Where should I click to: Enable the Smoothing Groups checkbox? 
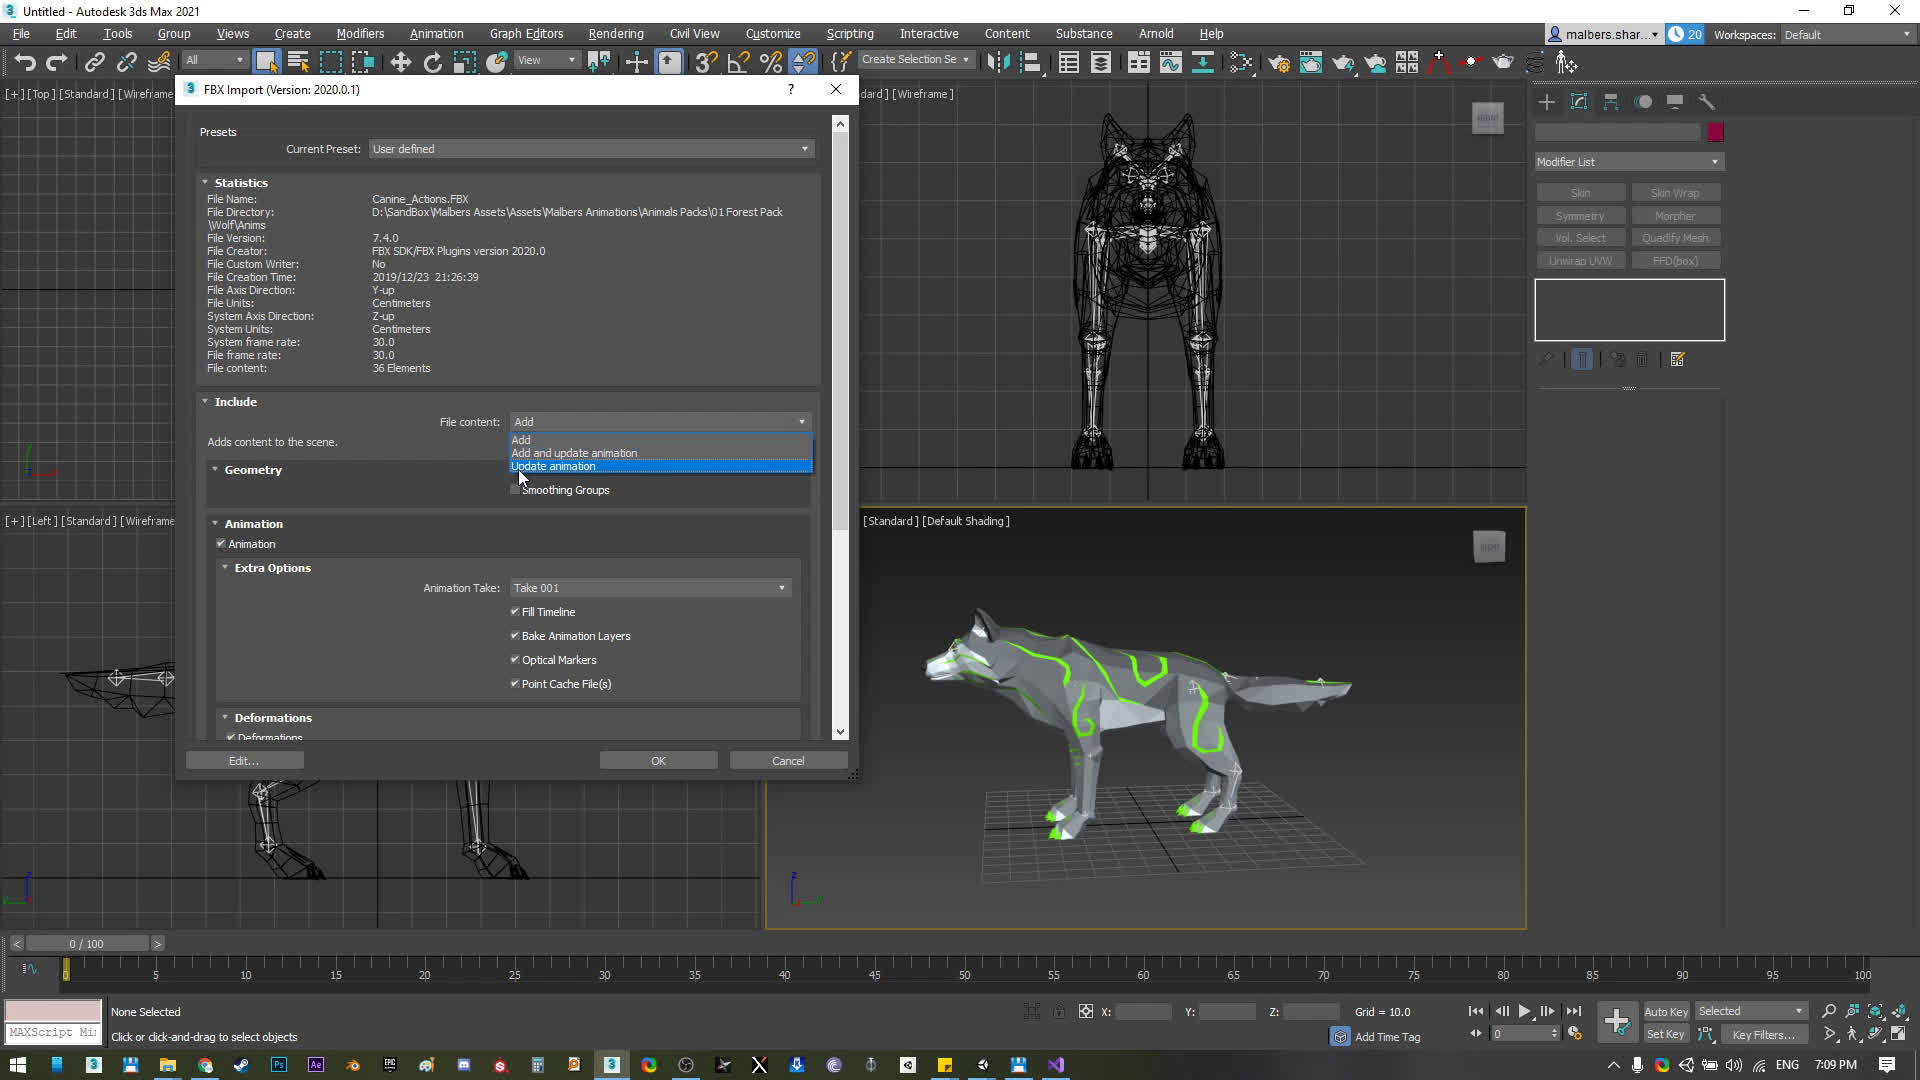[x=515, y=490]
